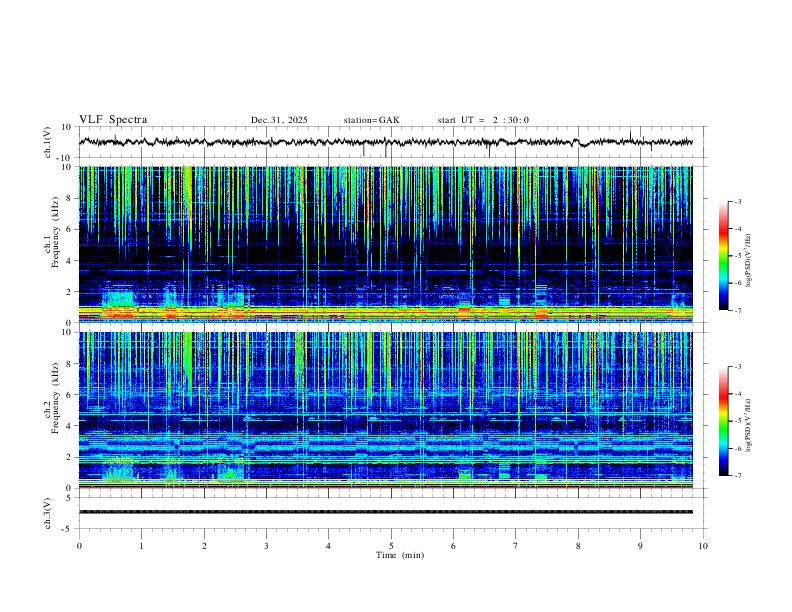Select the "start UT = 2:30:0" text
Viewport: 792px width, 612px height.
coord(483,120)
